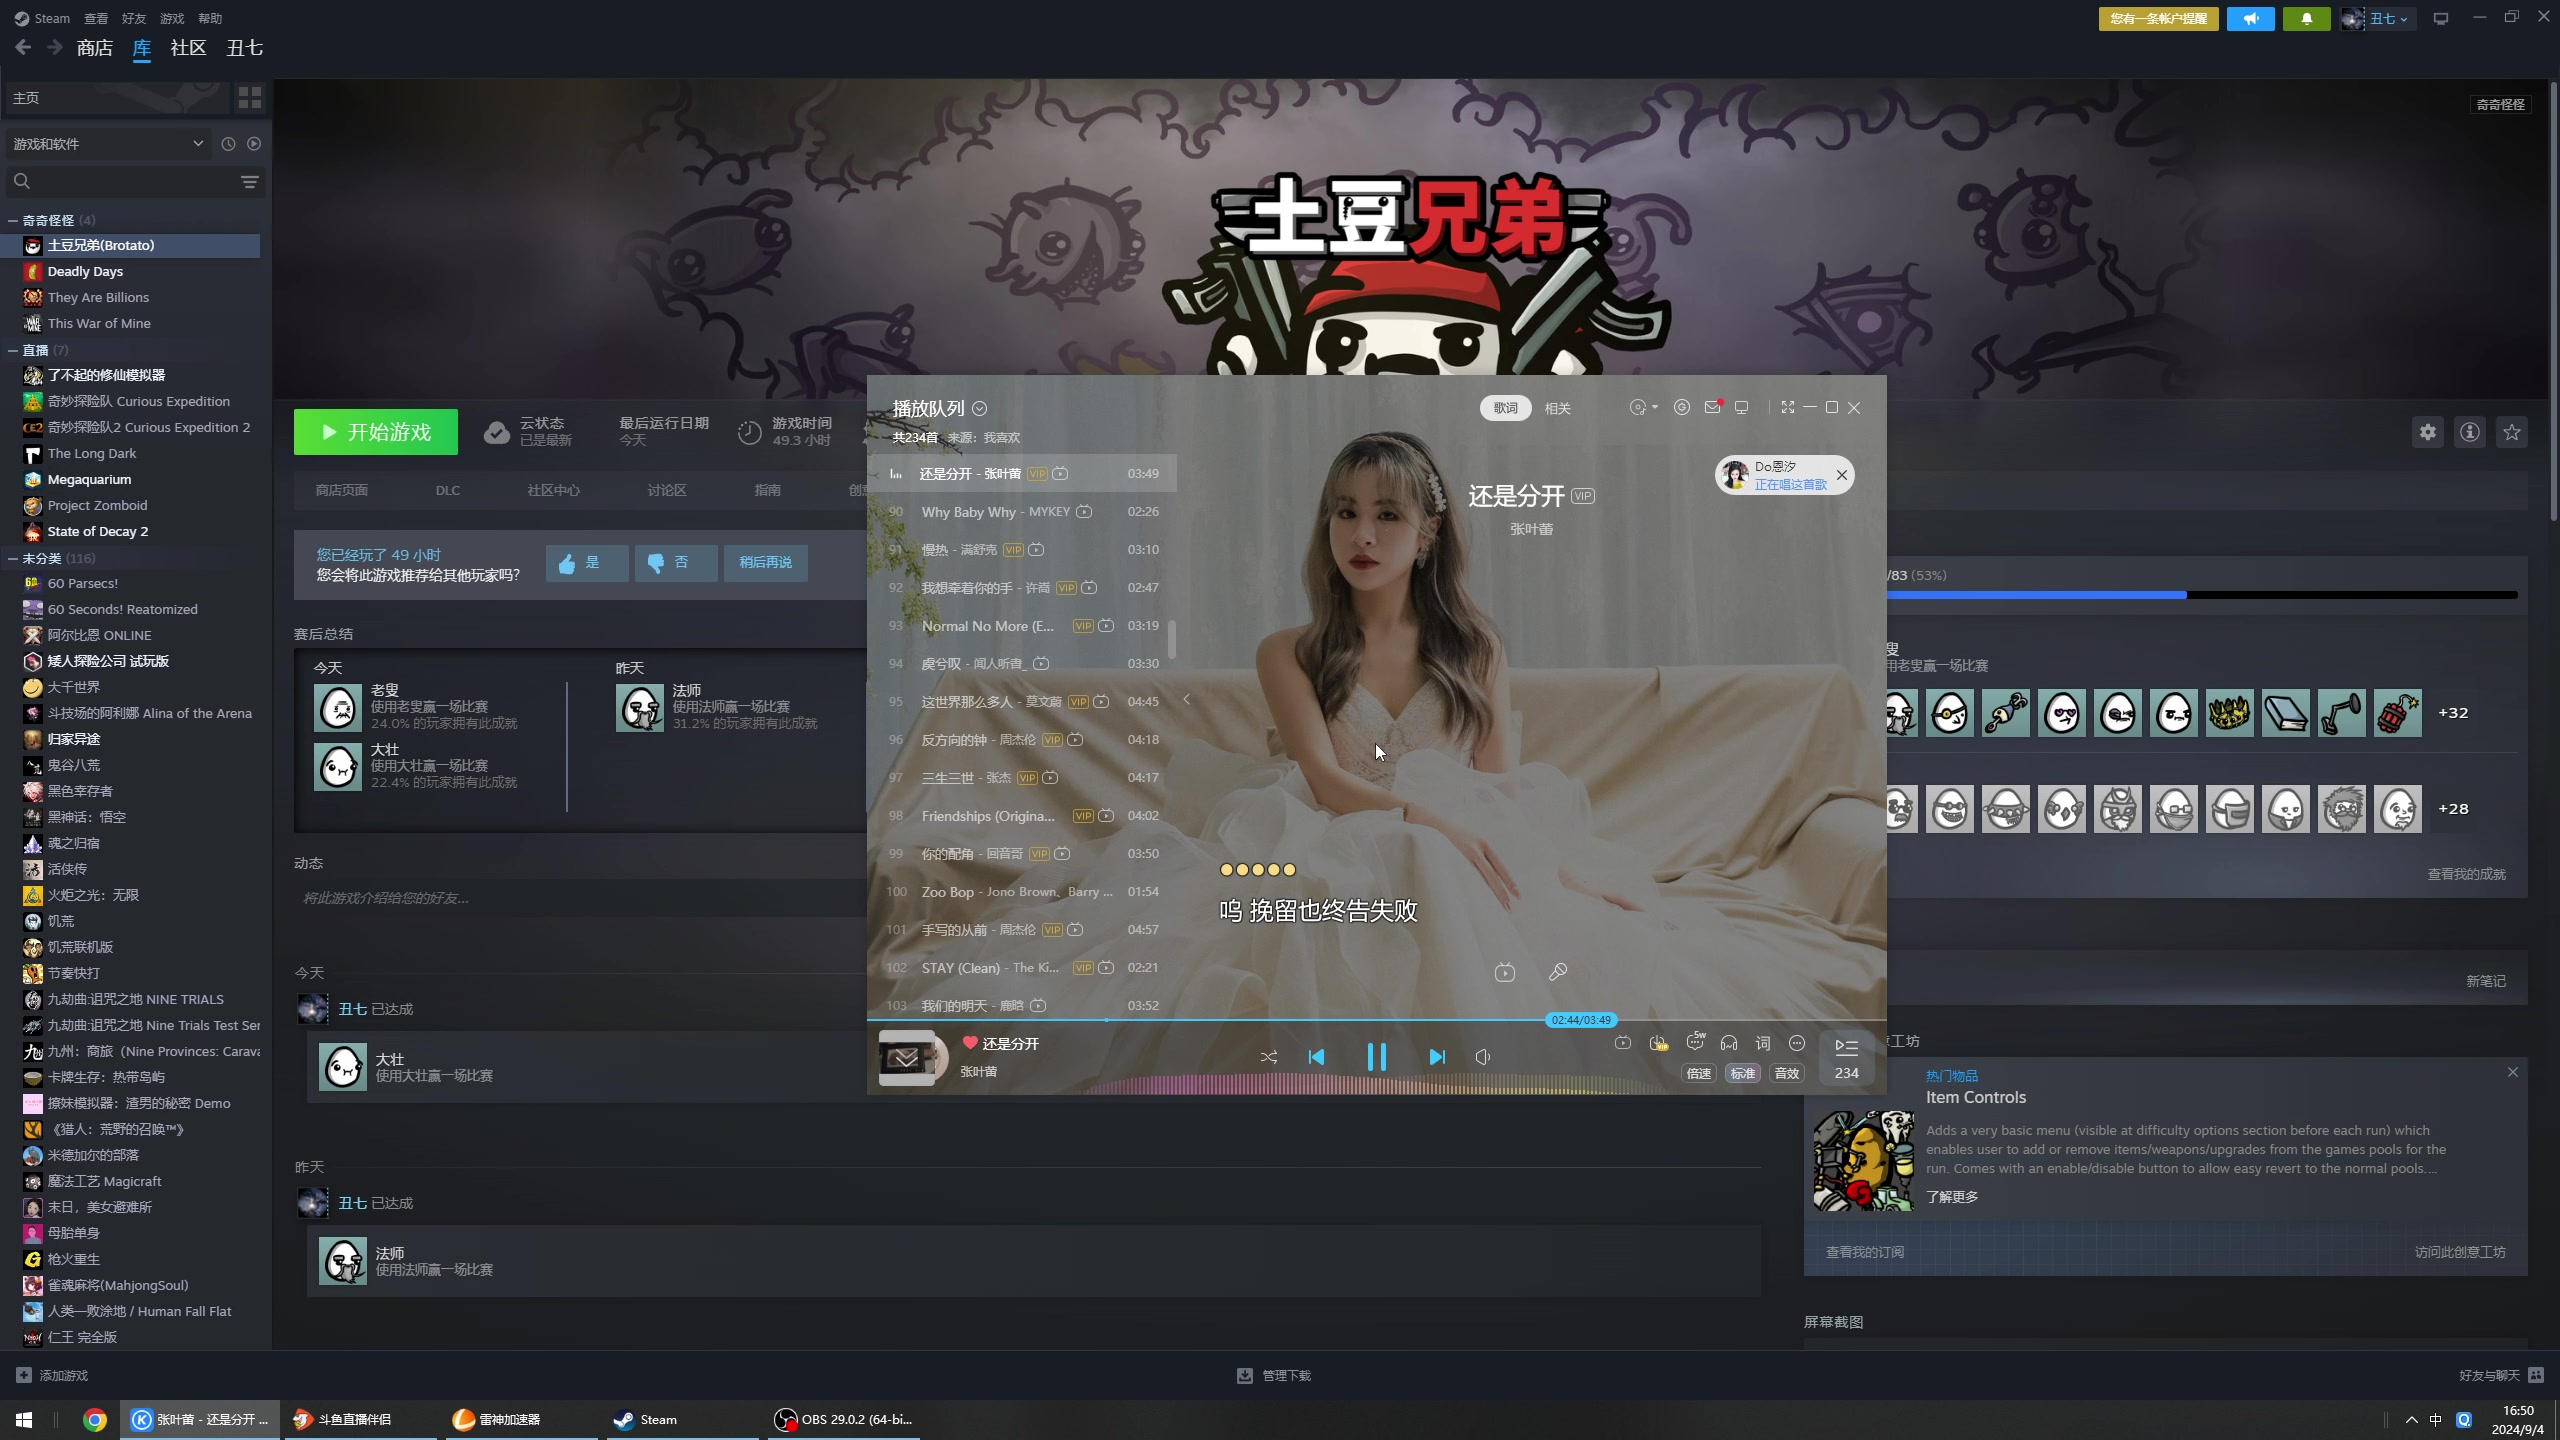
Task: Toggle shuffle play mode icon
Action: [1269, 1057]
